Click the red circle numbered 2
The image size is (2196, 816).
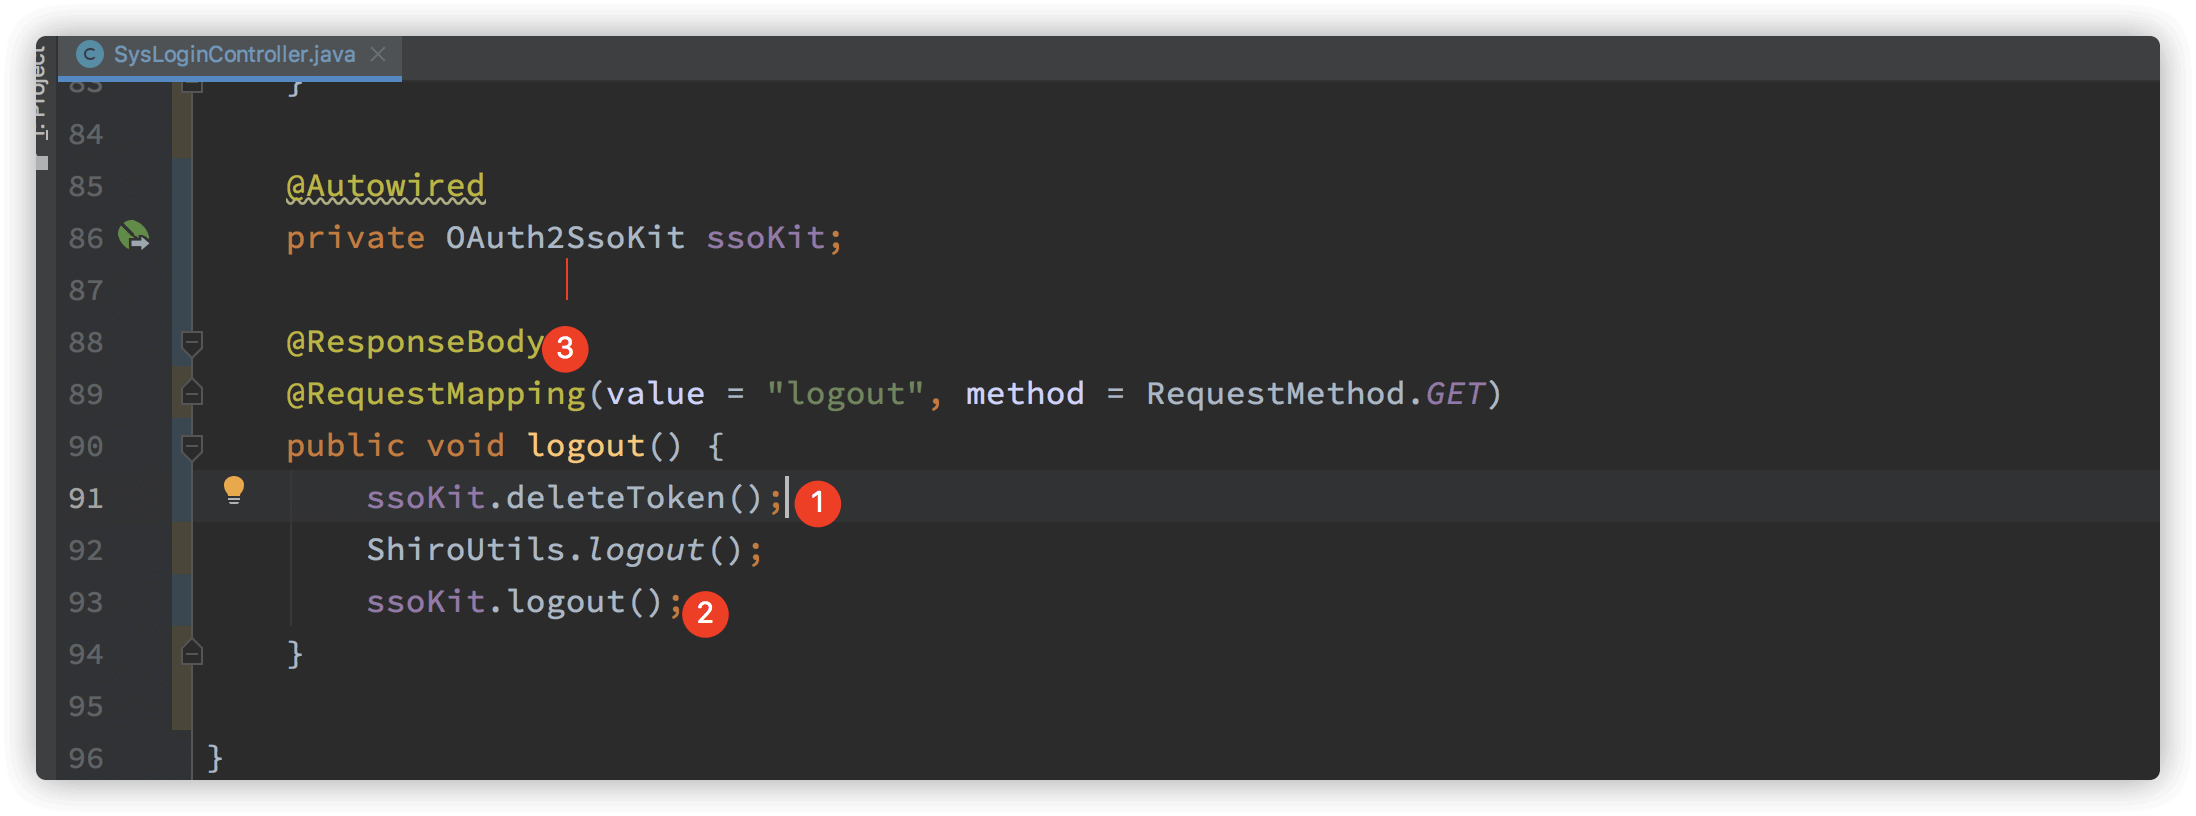click(x=705, y=613)
